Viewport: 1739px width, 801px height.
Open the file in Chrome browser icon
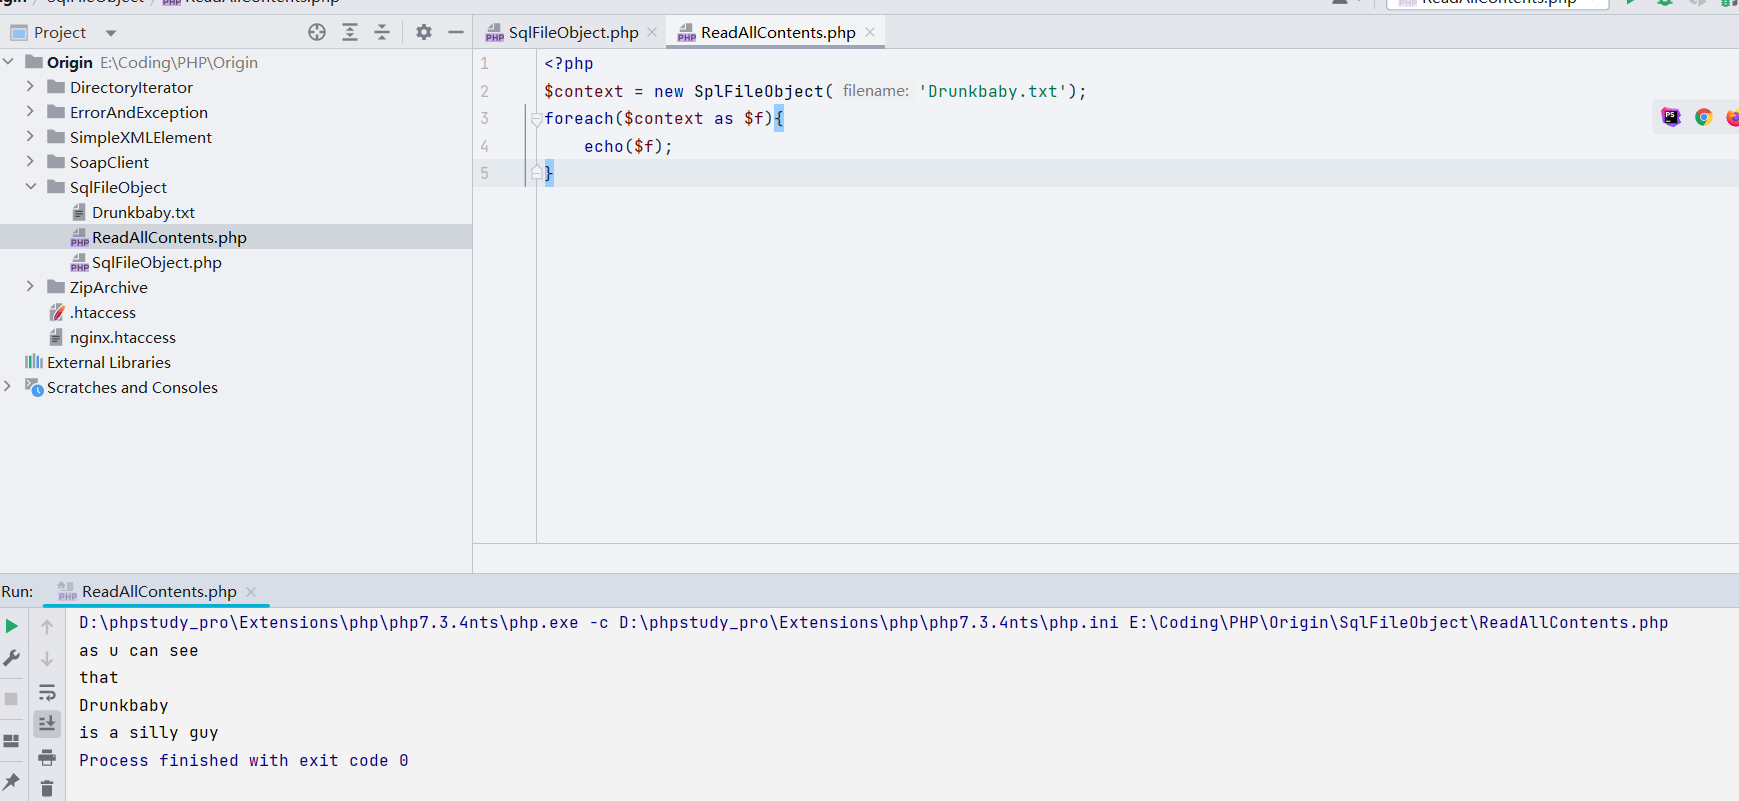click(1703, 117)
